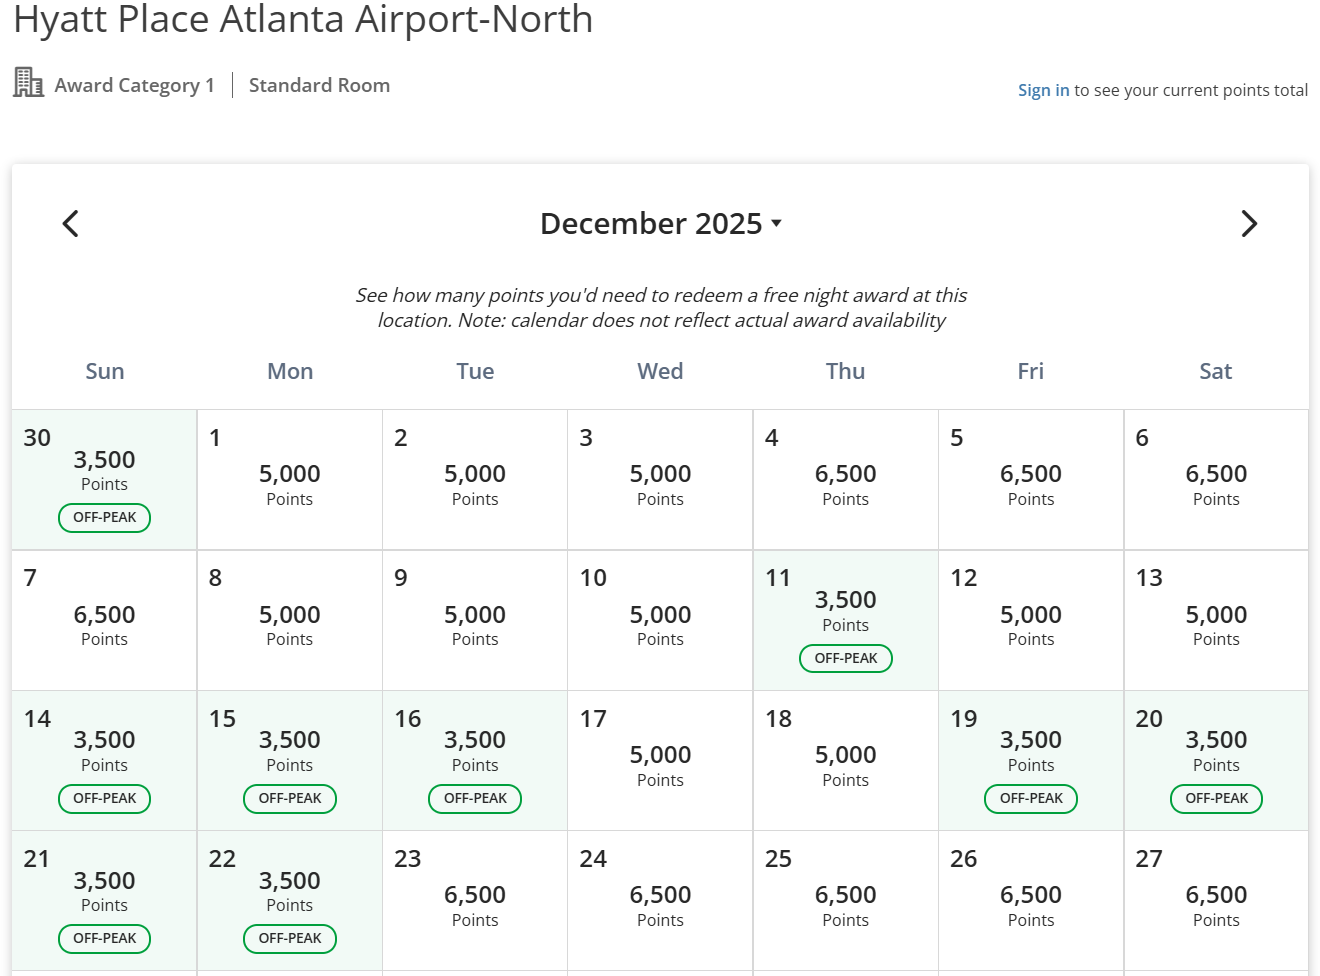
Task: Select Saturday December 6 date cell
Action: pos(1216,479)
